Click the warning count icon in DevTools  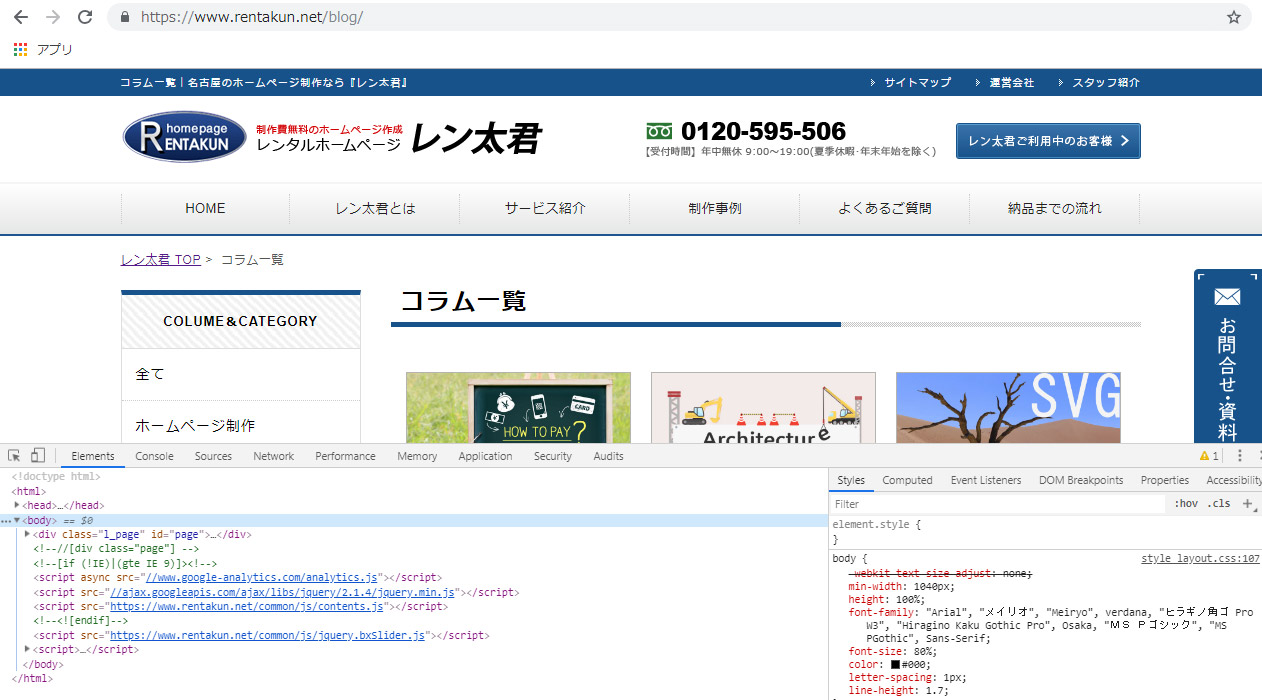1209,456
